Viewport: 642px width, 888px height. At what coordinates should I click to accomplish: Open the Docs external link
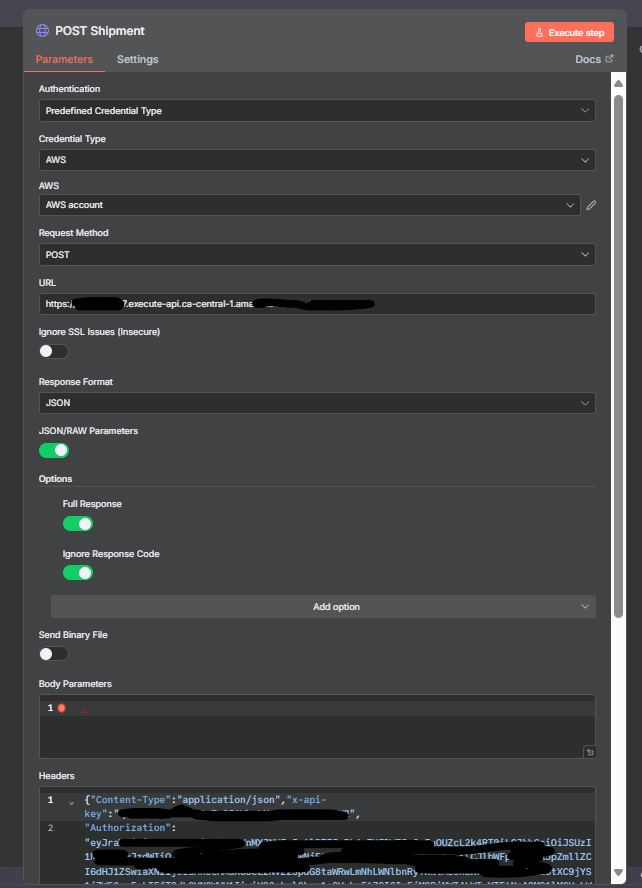coord(594,59)
